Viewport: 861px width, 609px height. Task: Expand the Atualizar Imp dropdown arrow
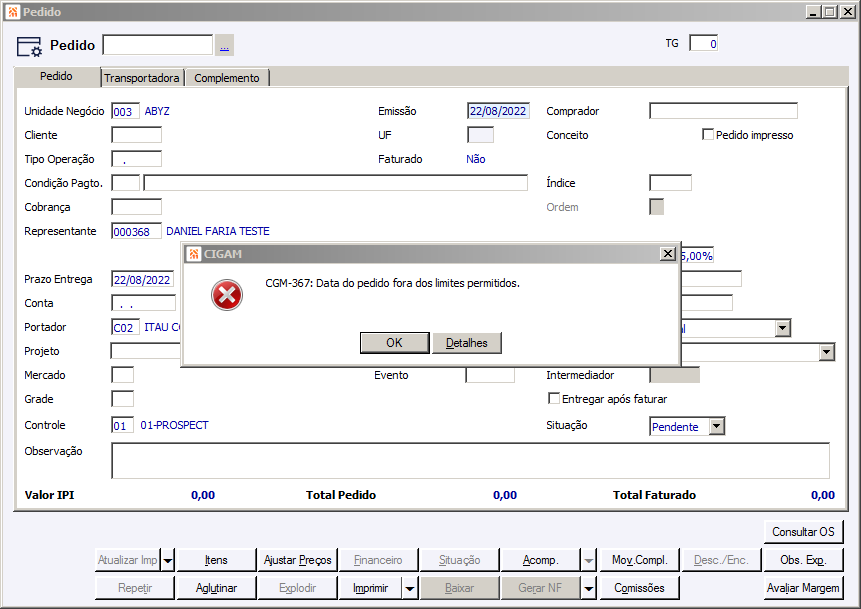(168, 560)
